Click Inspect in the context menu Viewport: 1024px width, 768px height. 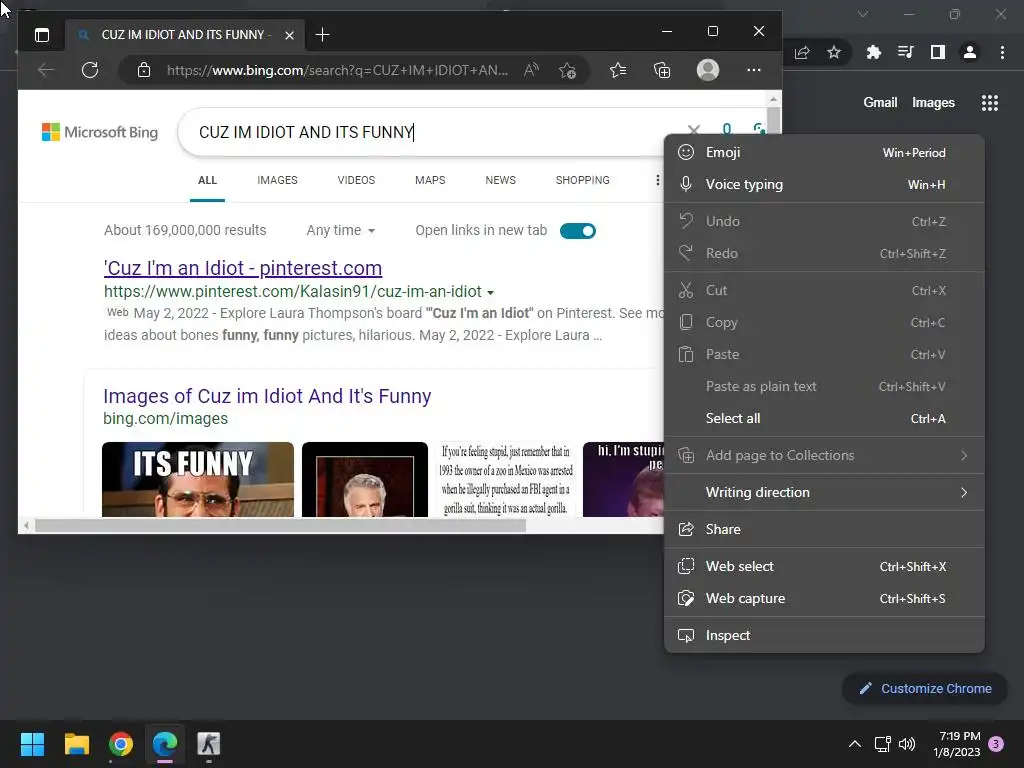(x=824, y=635)
